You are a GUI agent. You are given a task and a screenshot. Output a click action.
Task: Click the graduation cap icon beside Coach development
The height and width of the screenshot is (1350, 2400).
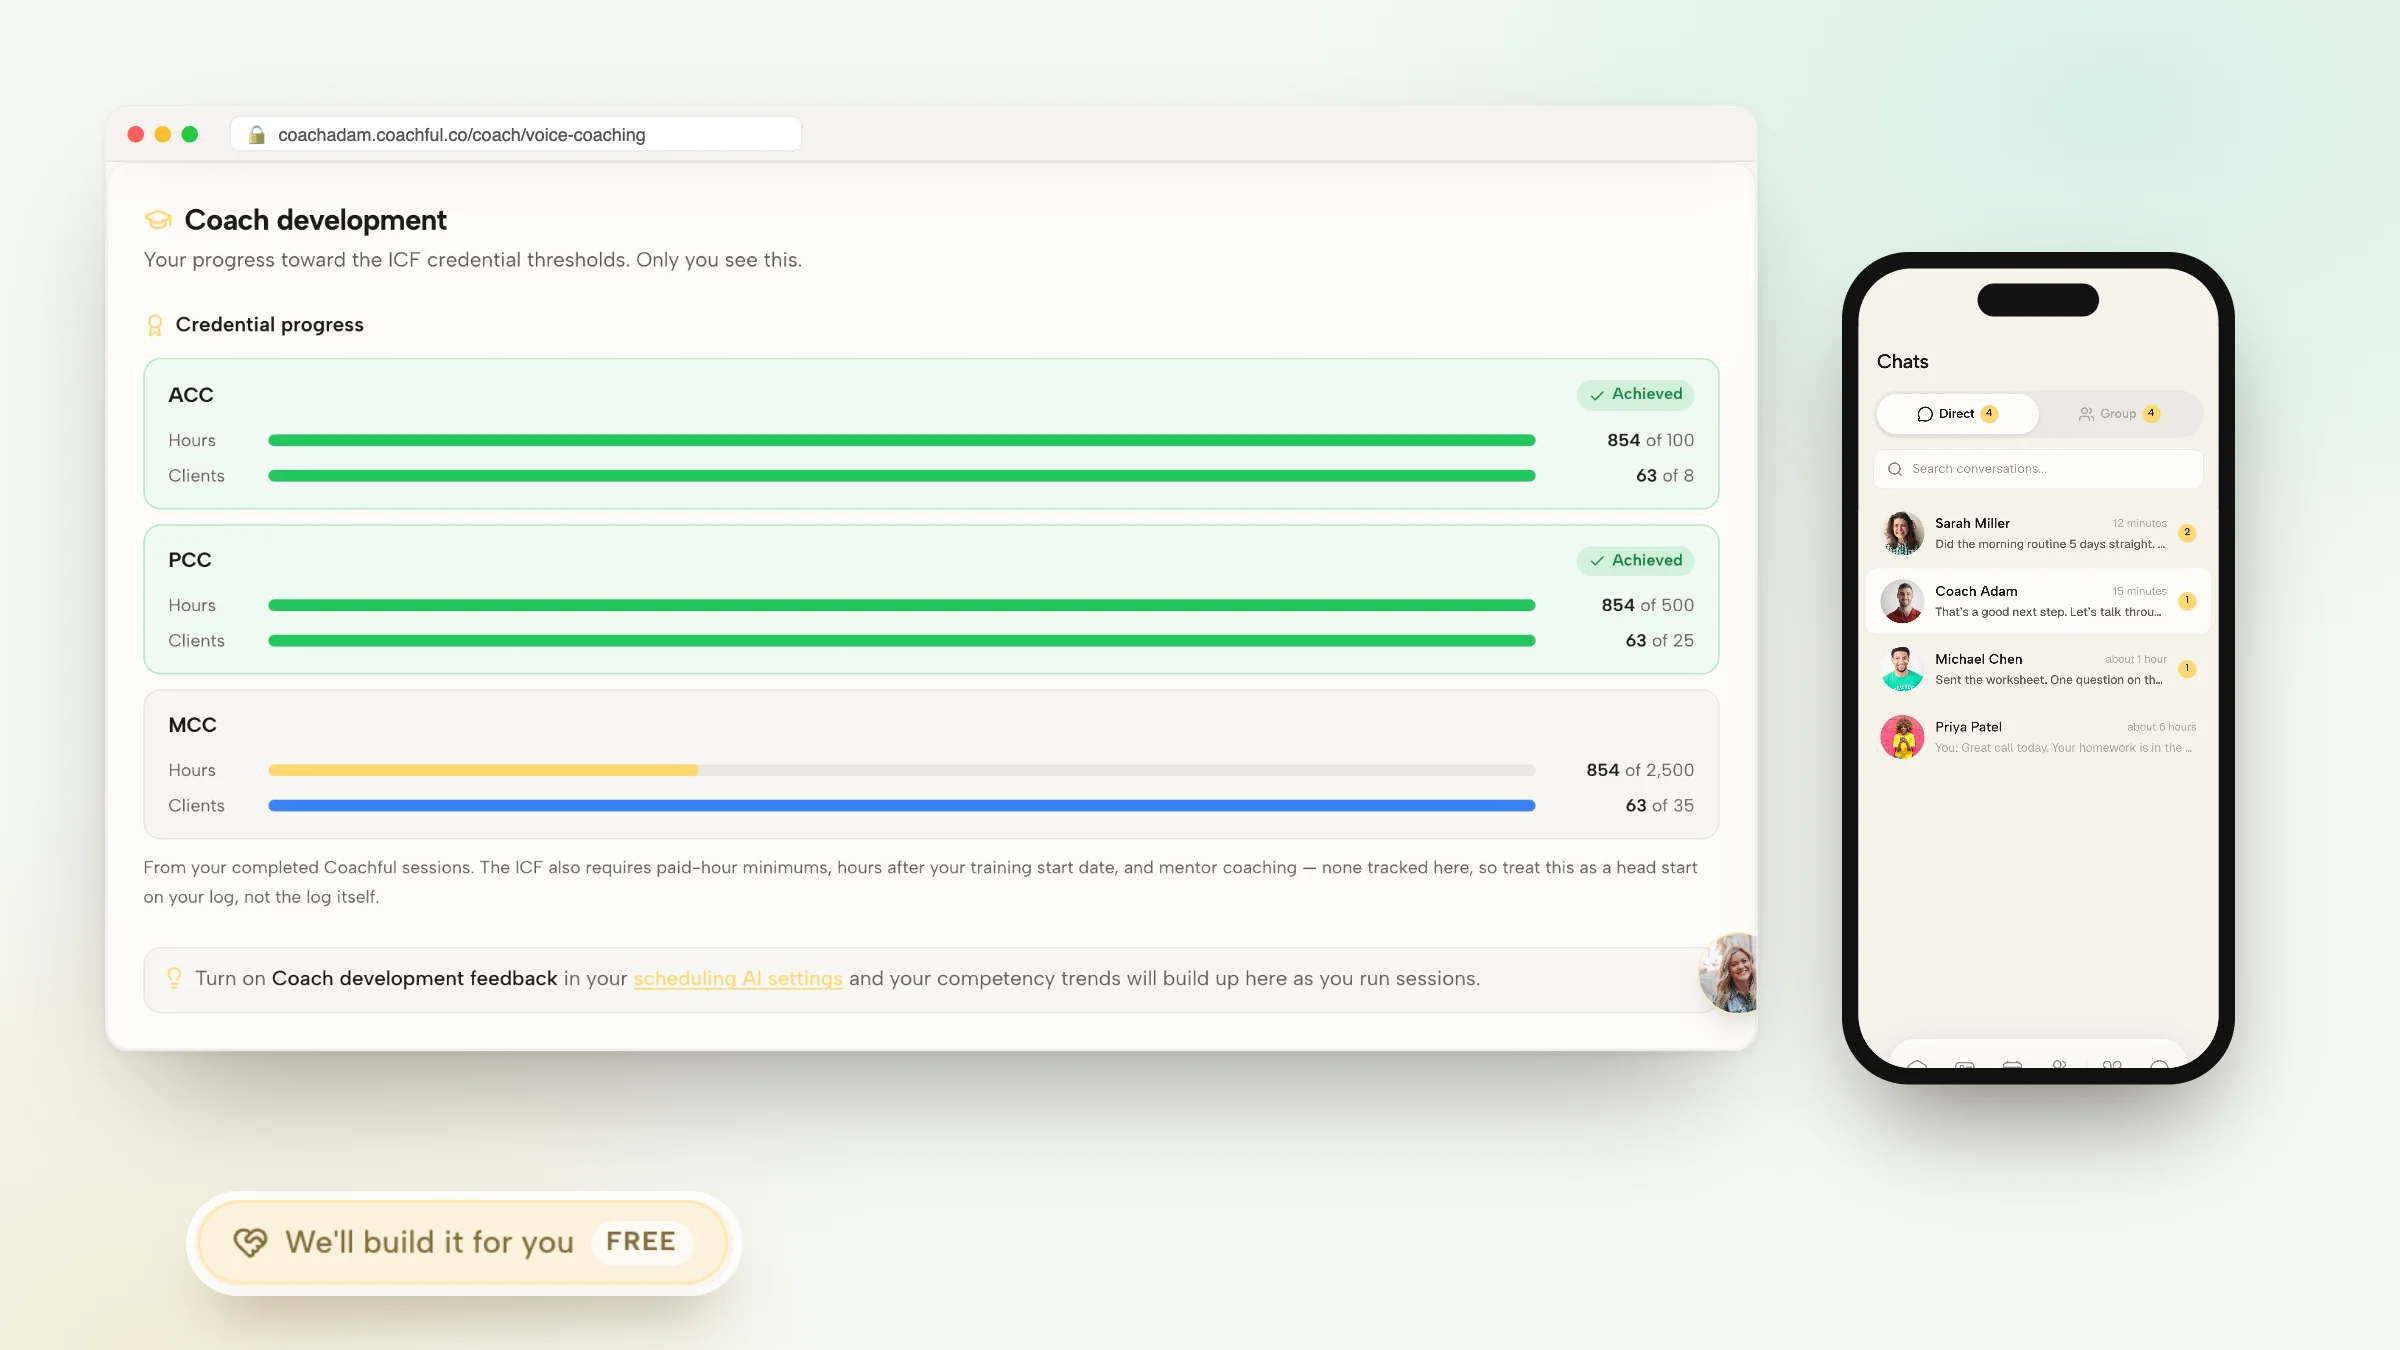(158, 219)
